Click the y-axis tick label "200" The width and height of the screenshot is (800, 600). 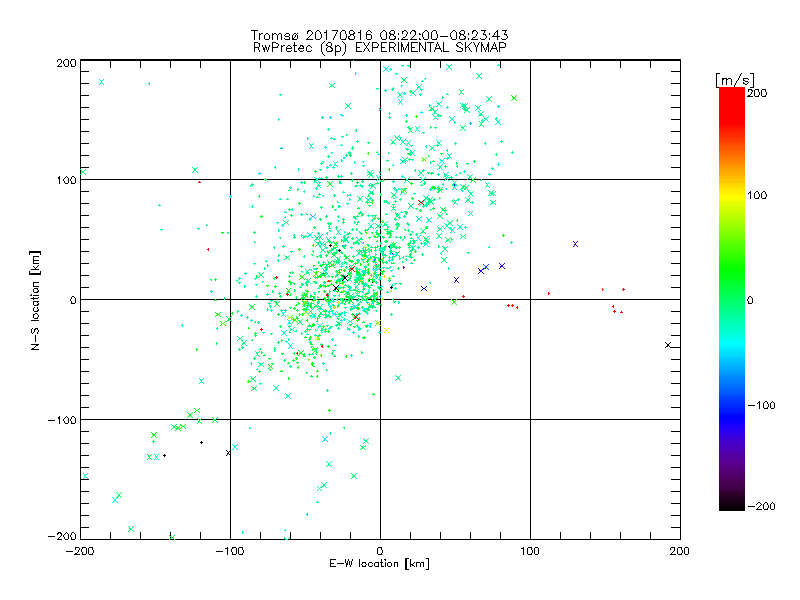66,63
